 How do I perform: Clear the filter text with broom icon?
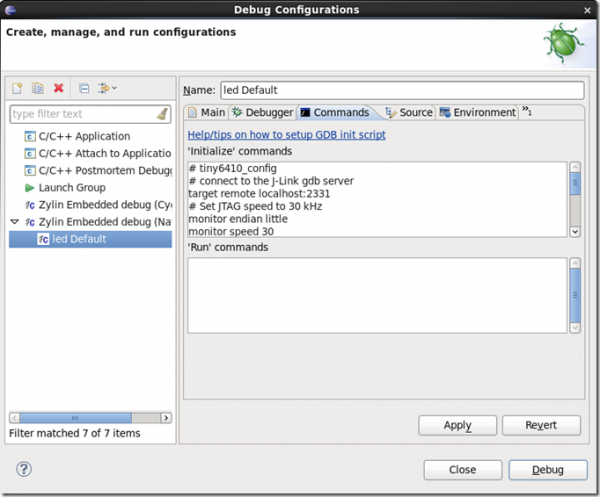162,115
